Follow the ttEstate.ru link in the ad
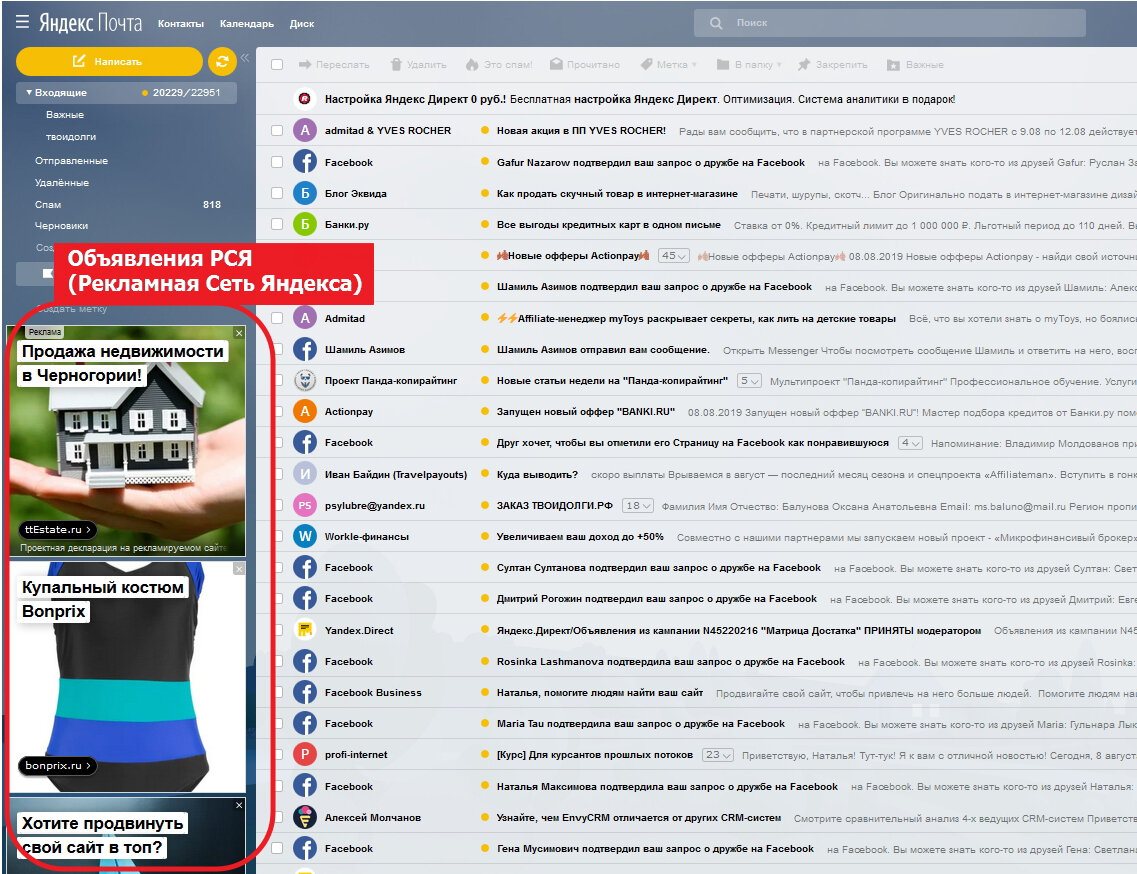This screenshot has width=1137, height=874. pos(58,529)
